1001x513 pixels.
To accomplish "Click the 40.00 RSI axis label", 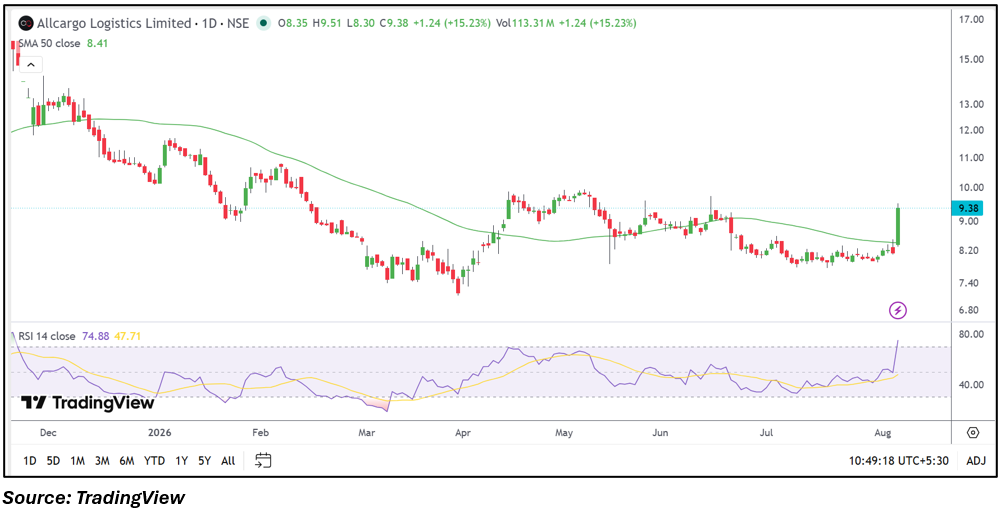I will point(970,385).
